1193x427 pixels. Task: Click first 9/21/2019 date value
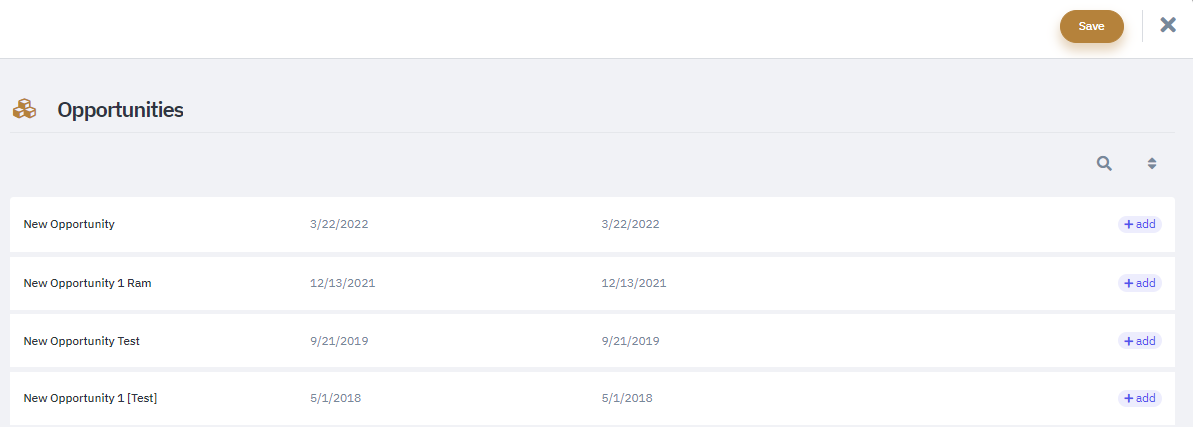point(339,341)
